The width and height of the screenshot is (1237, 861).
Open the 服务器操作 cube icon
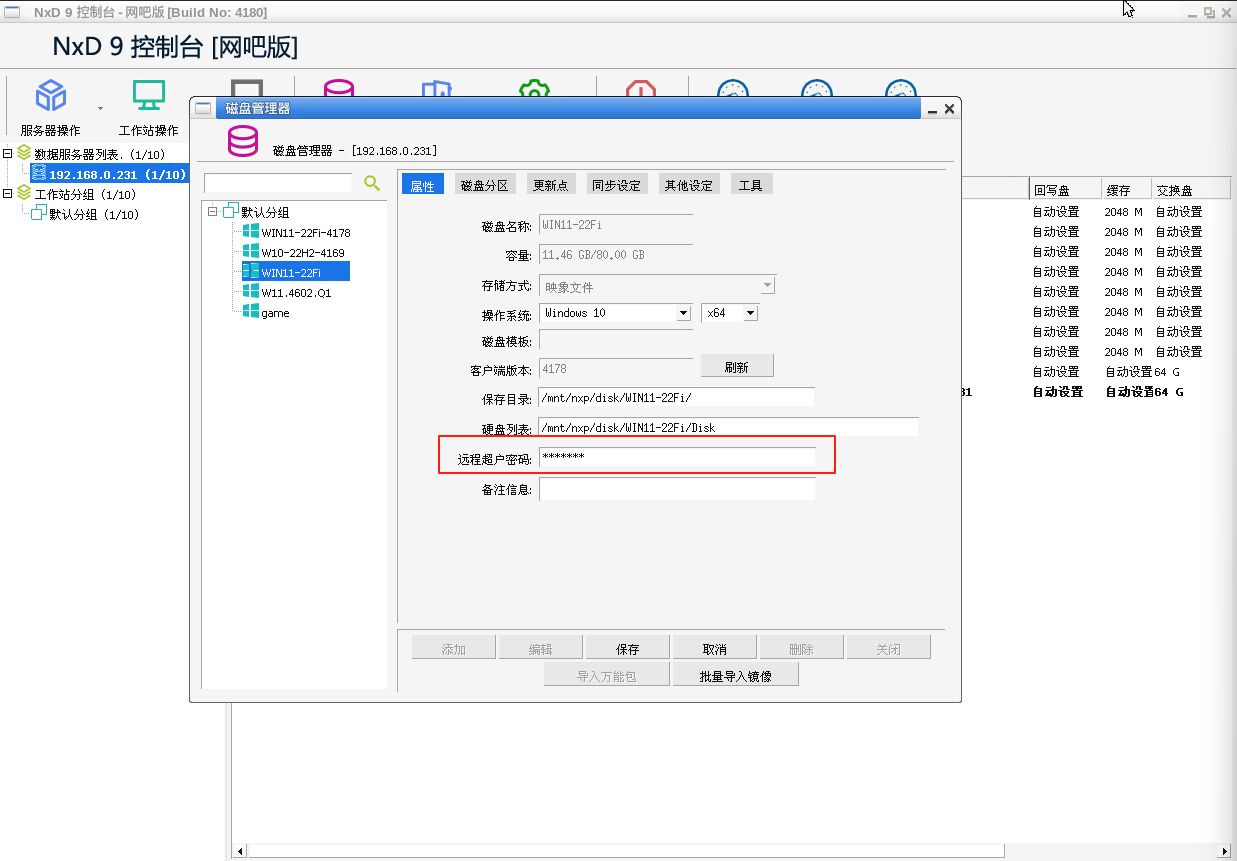51,96
